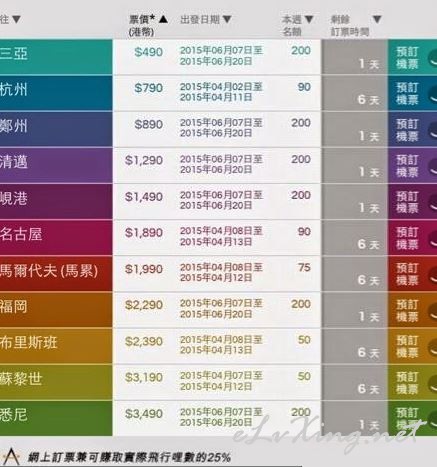
Task: Open the 25% mileage earning notice
Action: click(129, 457)
